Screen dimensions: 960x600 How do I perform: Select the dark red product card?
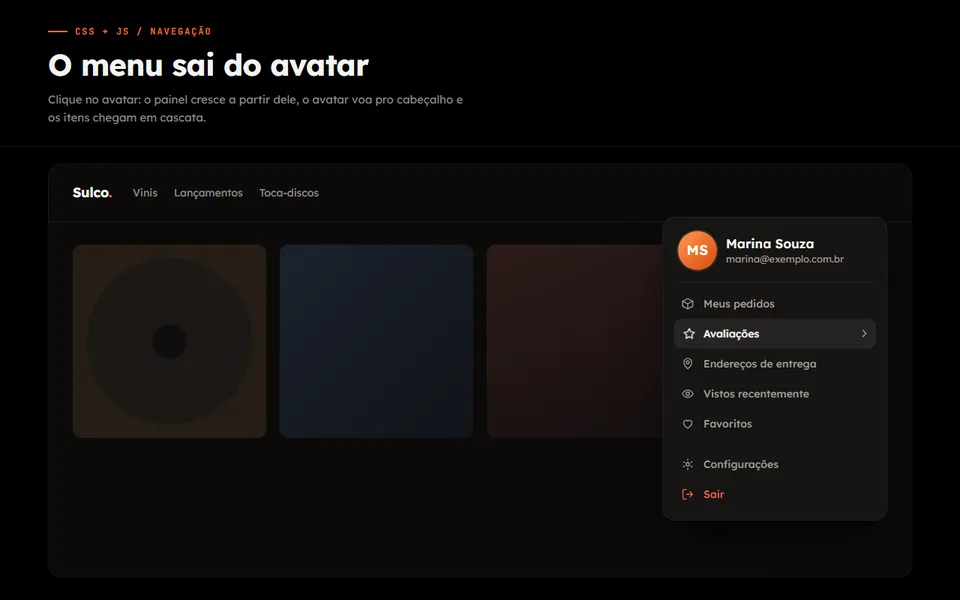point(574,341)
